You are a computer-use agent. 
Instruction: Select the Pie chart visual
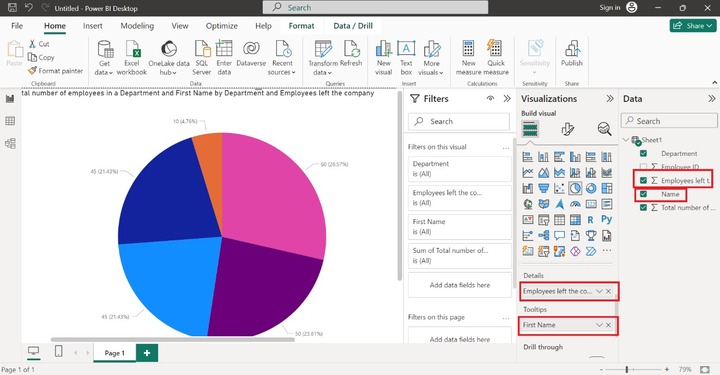(575, 188)
